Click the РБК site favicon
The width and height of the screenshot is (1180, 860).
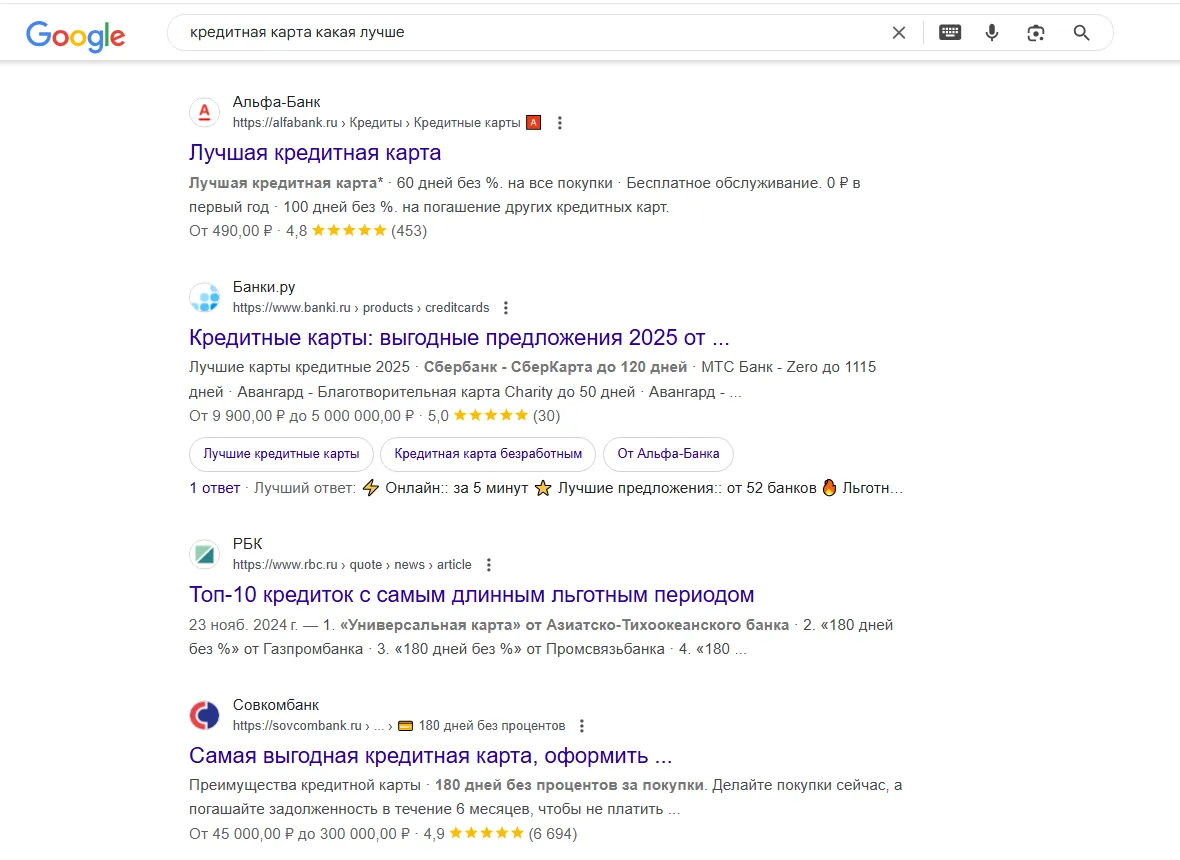pyautogui.click(x=204, y=554)
